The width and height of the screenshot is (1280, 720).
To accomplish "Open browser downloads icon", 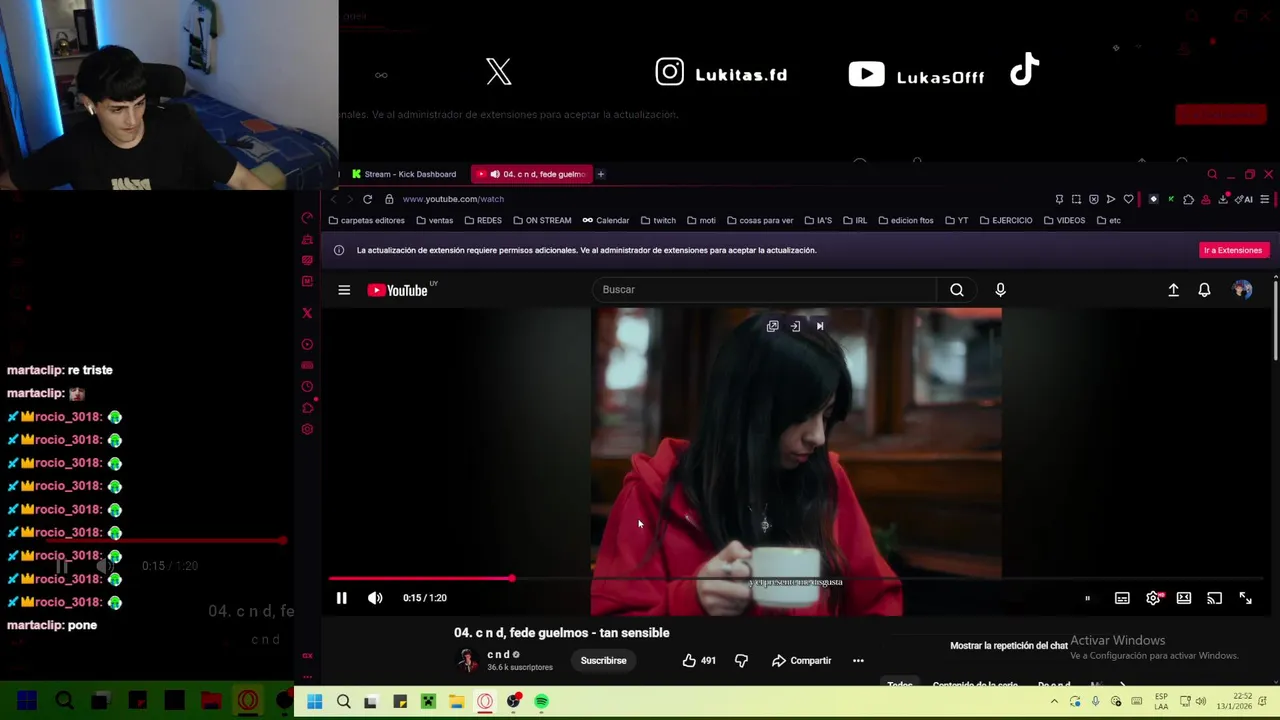I will [x=1223, y=199].
